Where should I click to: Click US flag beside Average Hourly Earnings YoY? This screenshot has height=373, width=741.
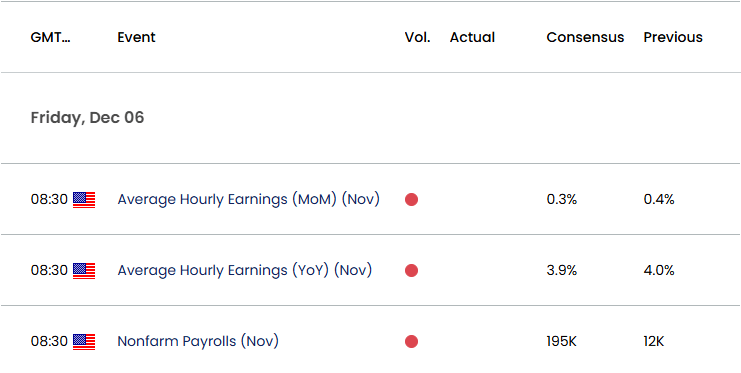pyautogui.click(x=84, y=271)
